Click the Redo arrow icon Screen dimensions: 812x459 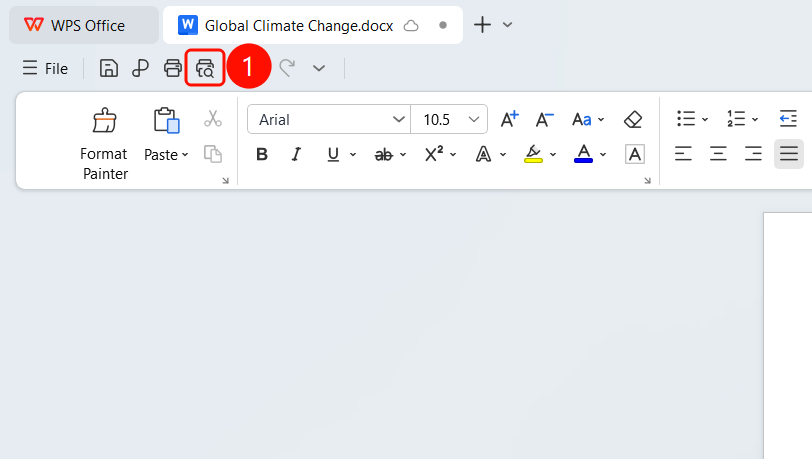coord(287,68)
